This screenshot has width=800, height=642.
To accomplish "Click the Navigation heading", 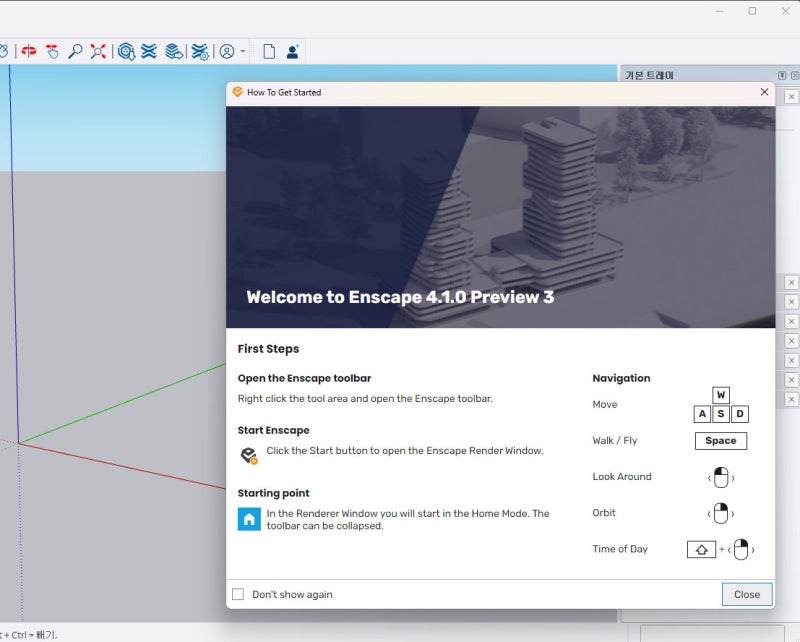I will (x=621, y=378).
